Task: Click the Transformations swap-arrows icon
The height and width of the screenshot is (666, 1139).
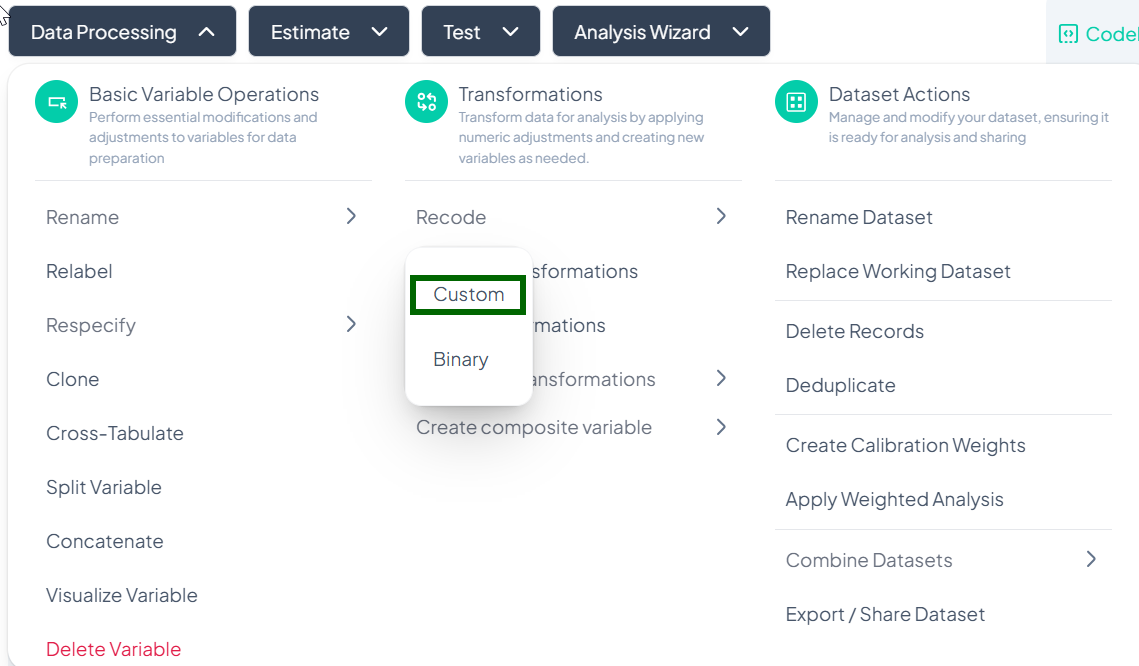Action: (x=426, y=102)
